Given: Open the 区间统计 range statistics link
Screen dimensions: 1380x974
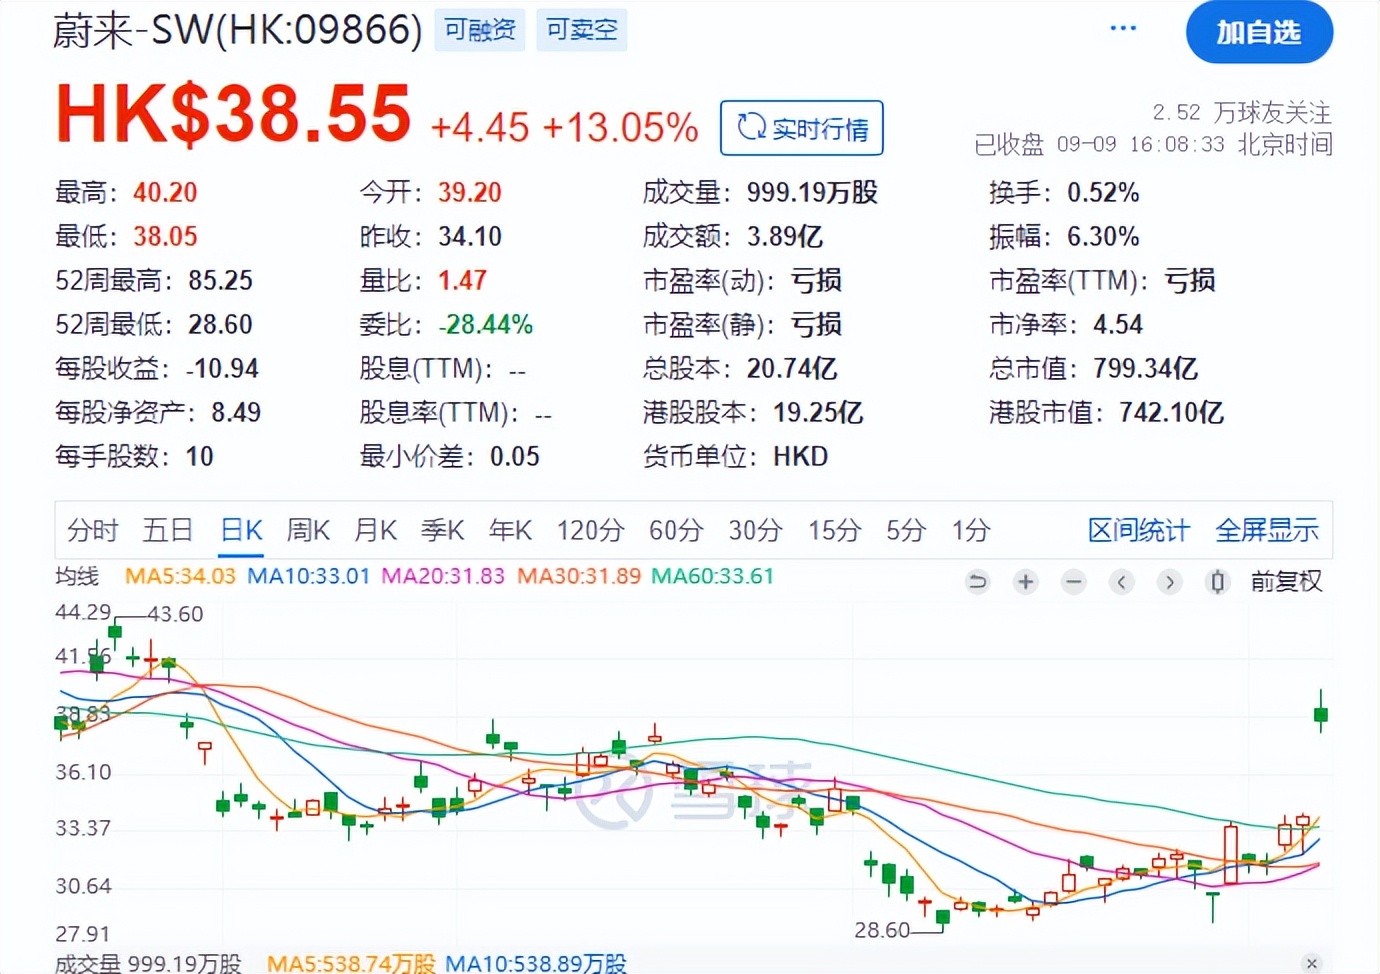Looking at the screenshot, I should coord(1138,531).
